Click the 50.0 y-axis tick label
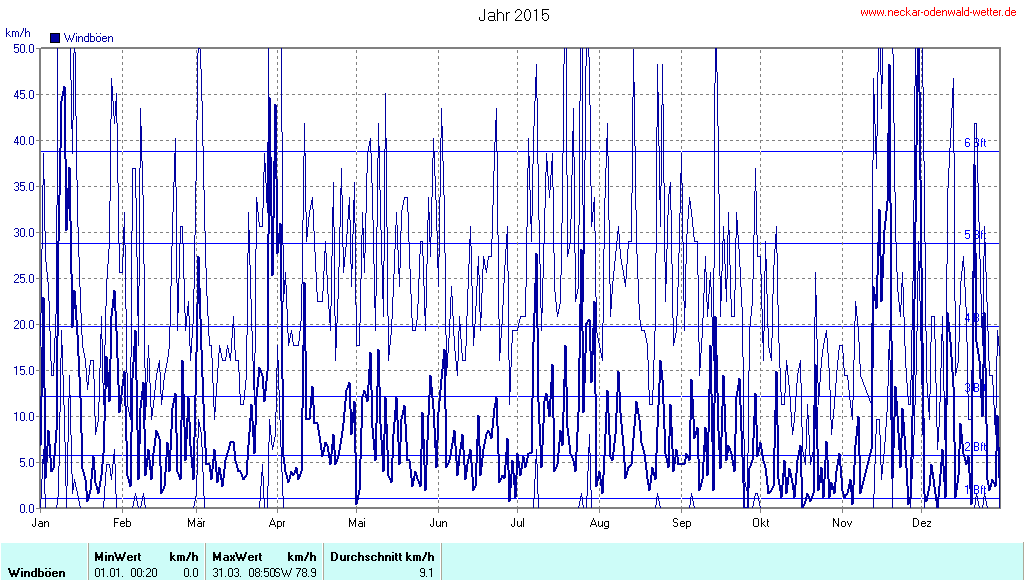 (x=23, y=48)
